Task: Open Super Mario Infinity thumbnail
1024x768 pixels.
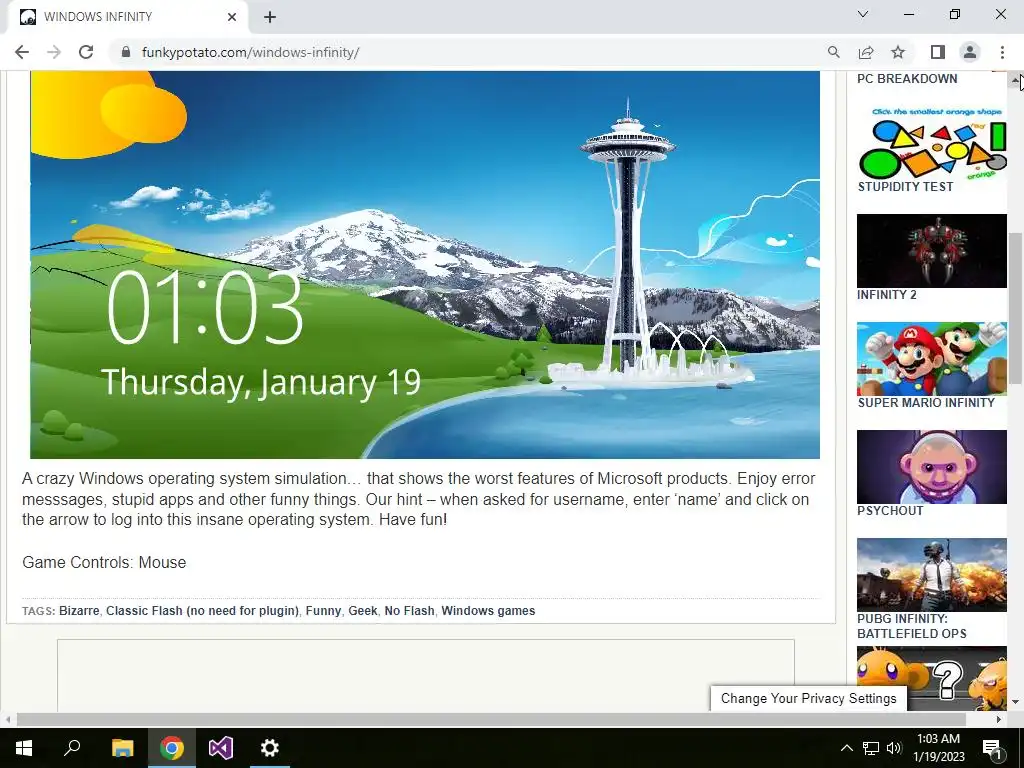Action: click(x=932, y=359)
